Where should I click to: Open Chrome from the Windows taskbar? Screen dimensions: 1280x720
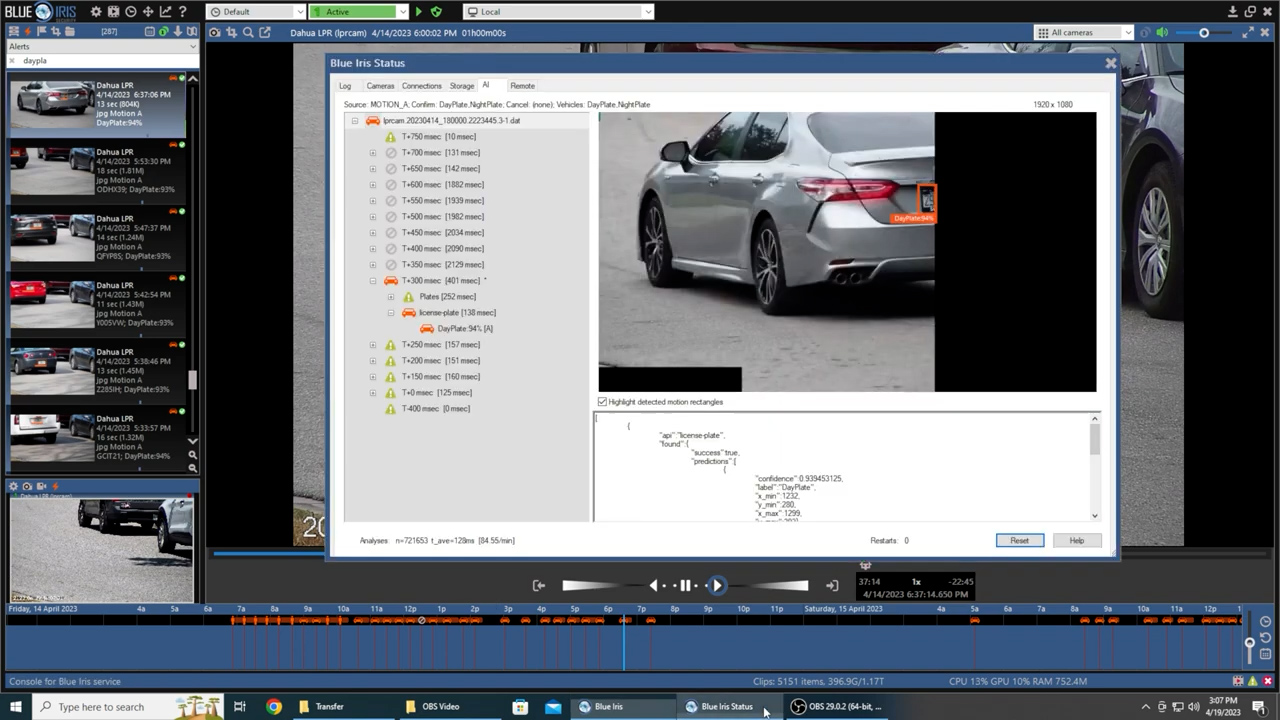pyautogui.click(x=274, y=706)
